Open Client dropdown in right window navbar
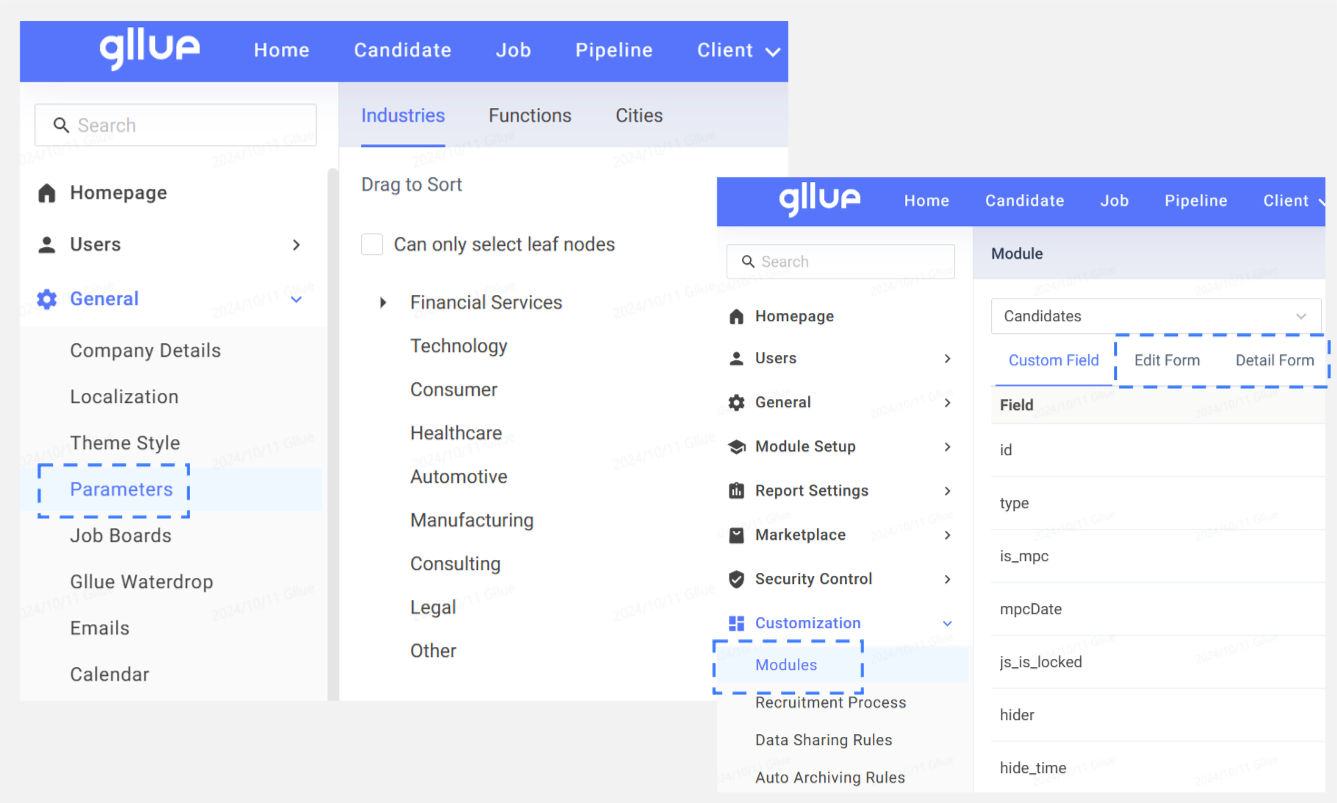Image resolution: width=1337 pixels, height=803 pixels. click(x=1294, y=201)
